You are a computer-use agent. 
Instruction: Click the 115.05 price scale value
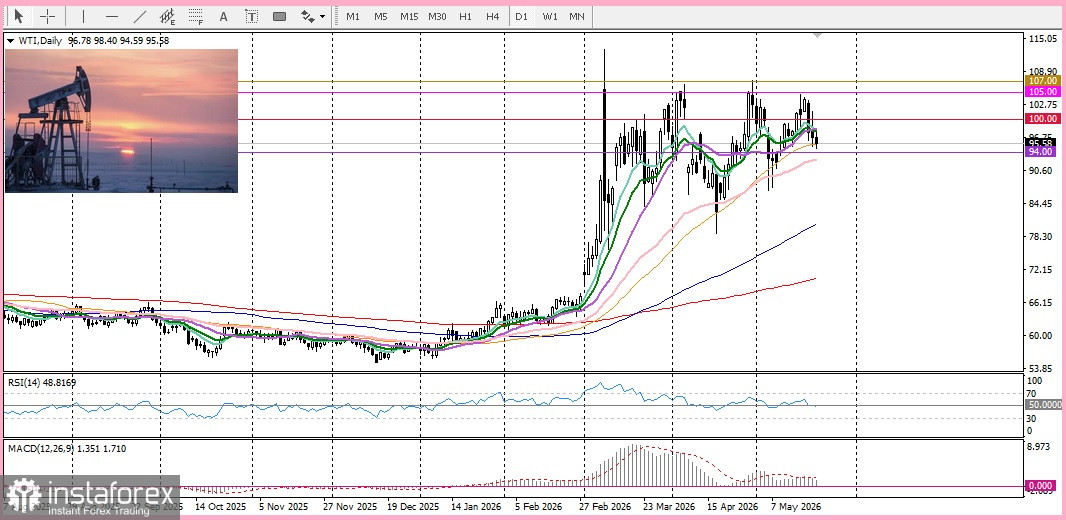click(1043, 39)
